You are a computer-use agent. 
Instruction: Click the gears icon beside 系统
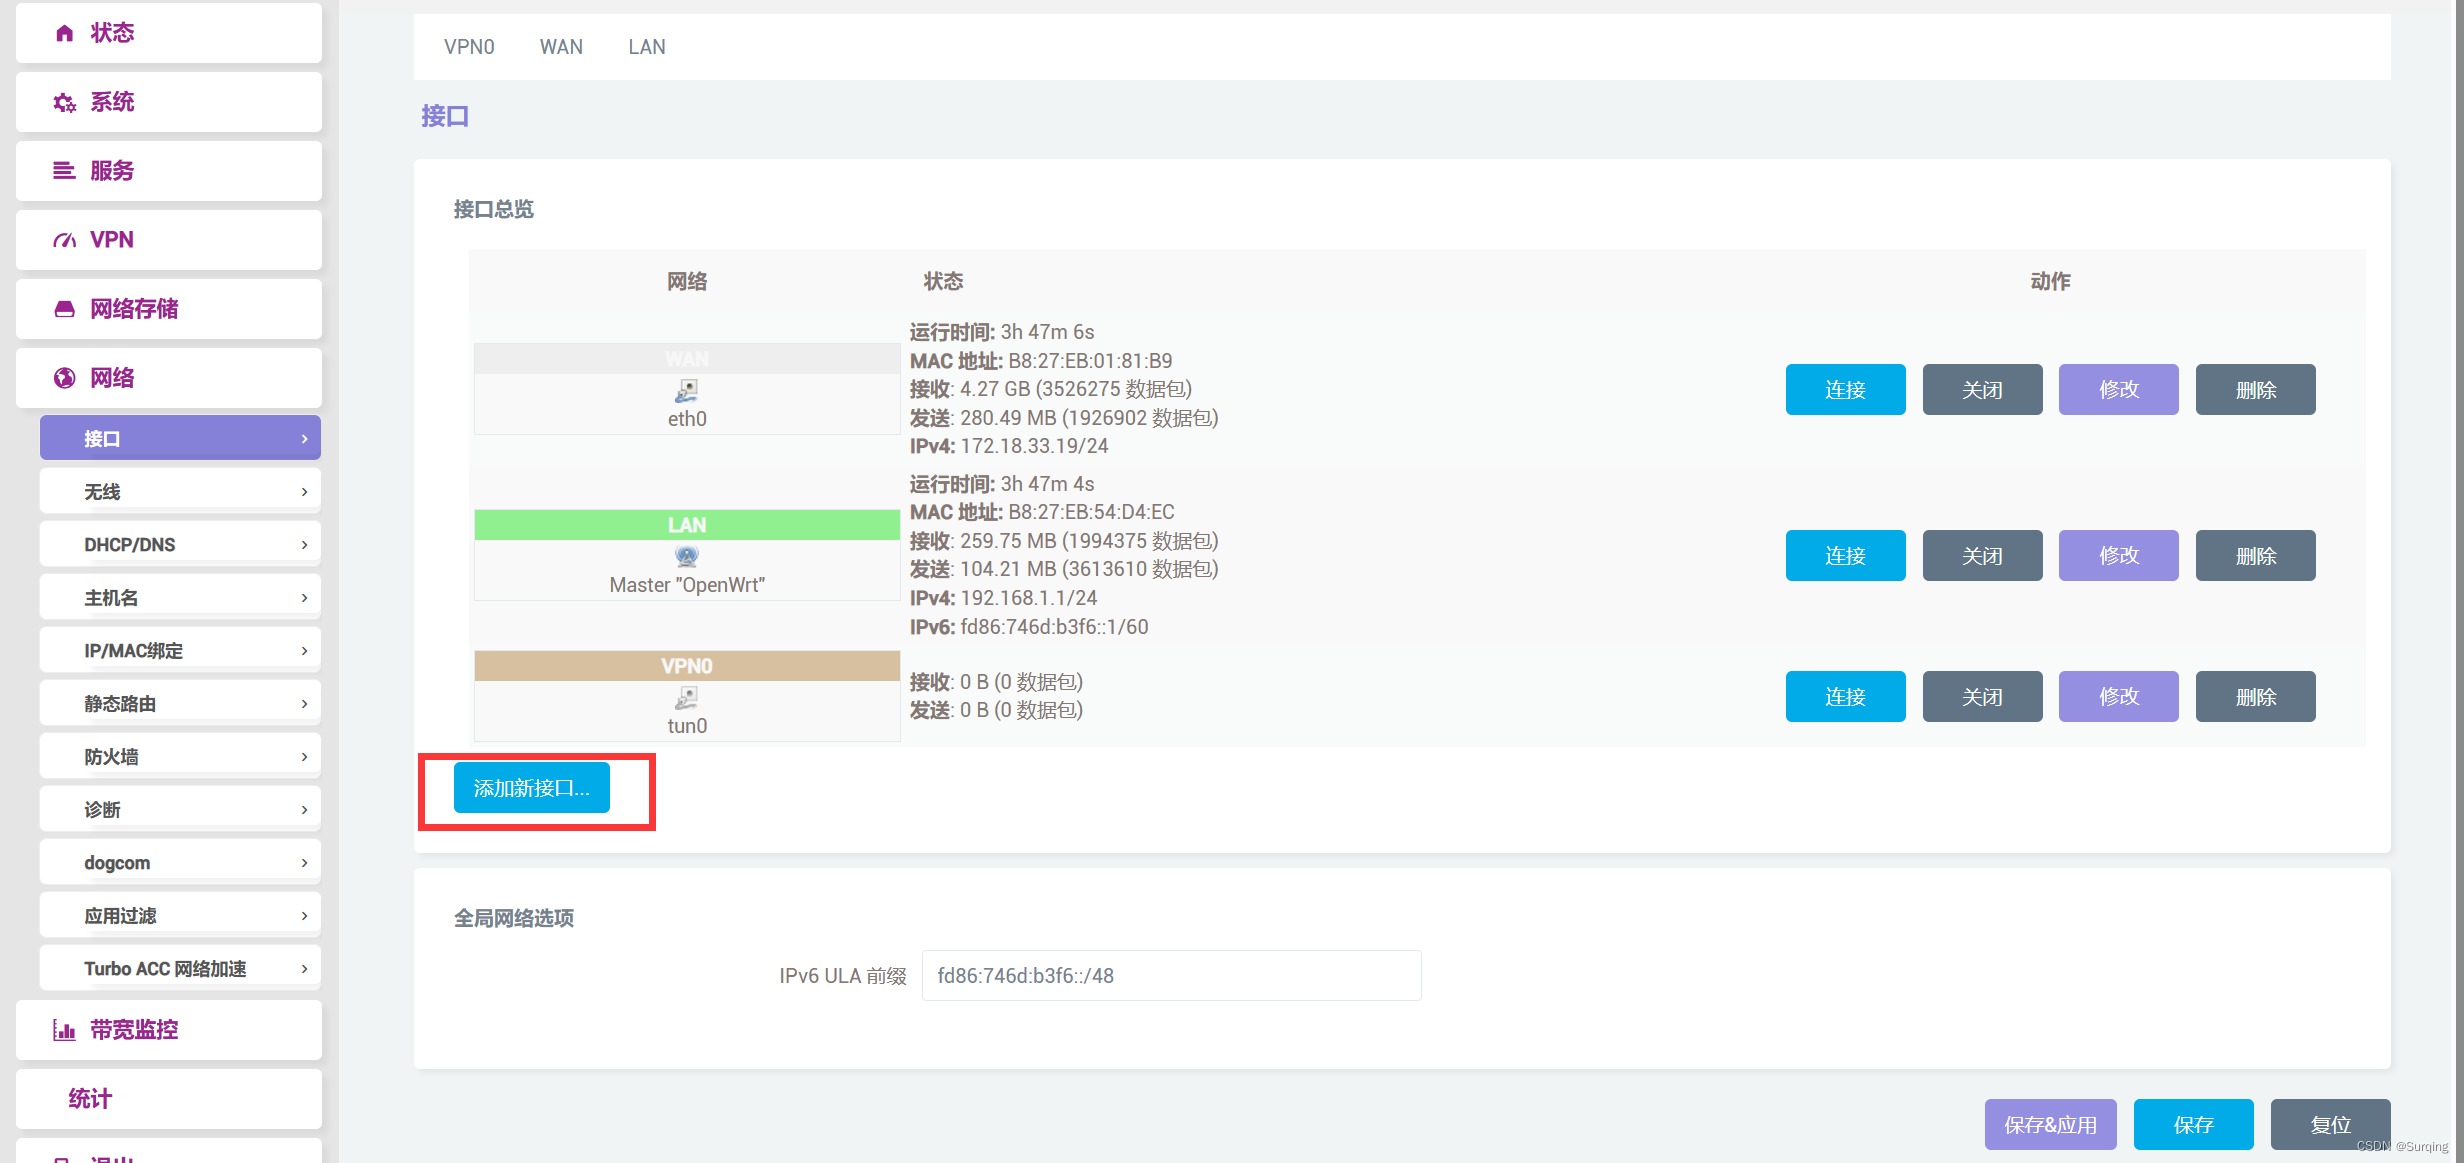(x=64, y=102)
